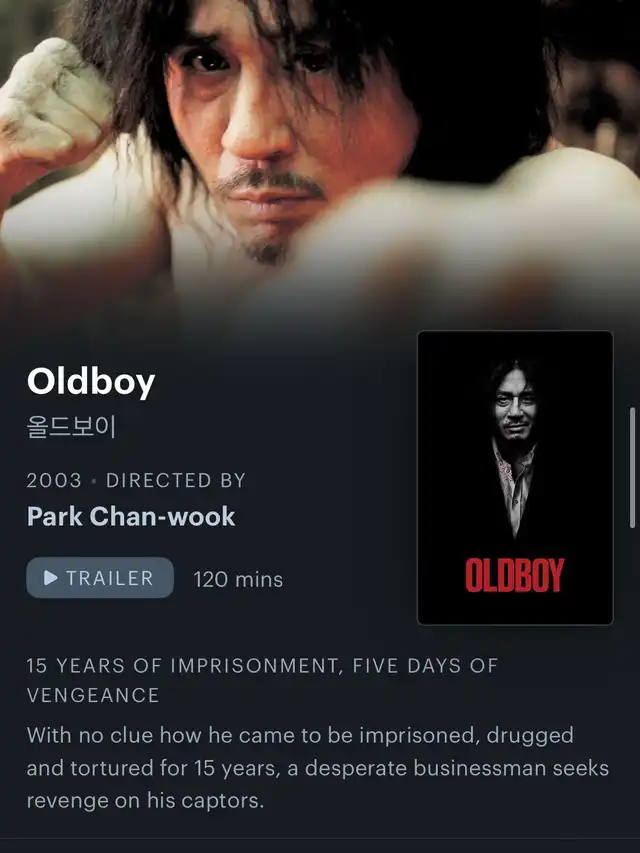Select the word businessman in the synopsis
The image size is (640, 853).
click(x=479, y=768)
